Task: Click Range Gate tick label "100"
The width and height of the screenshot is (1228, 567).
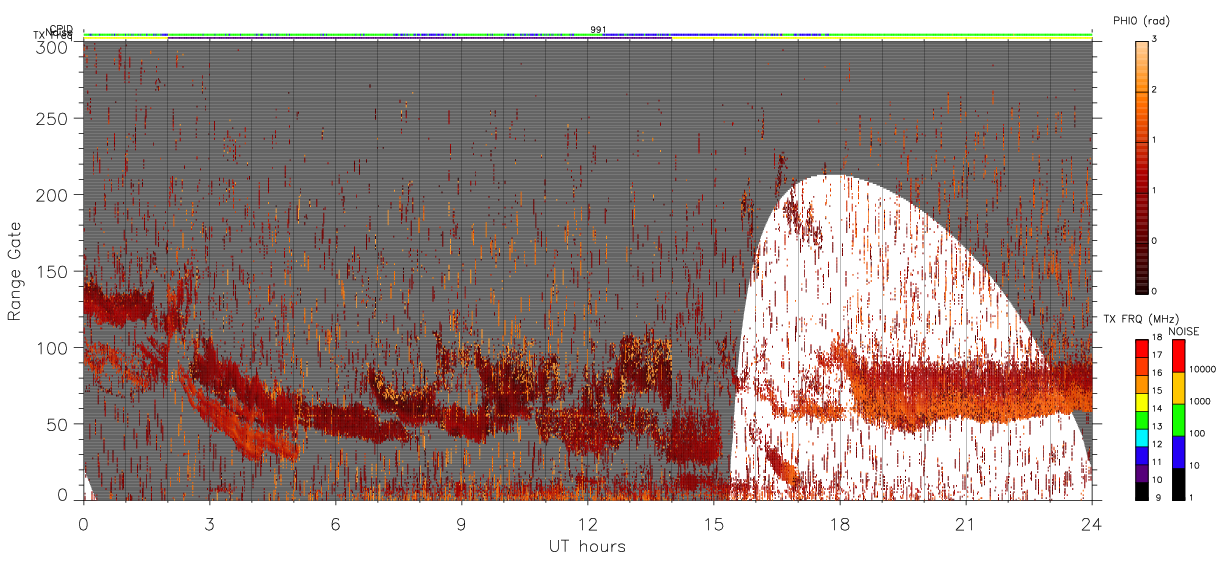Action: pos(52,347)
